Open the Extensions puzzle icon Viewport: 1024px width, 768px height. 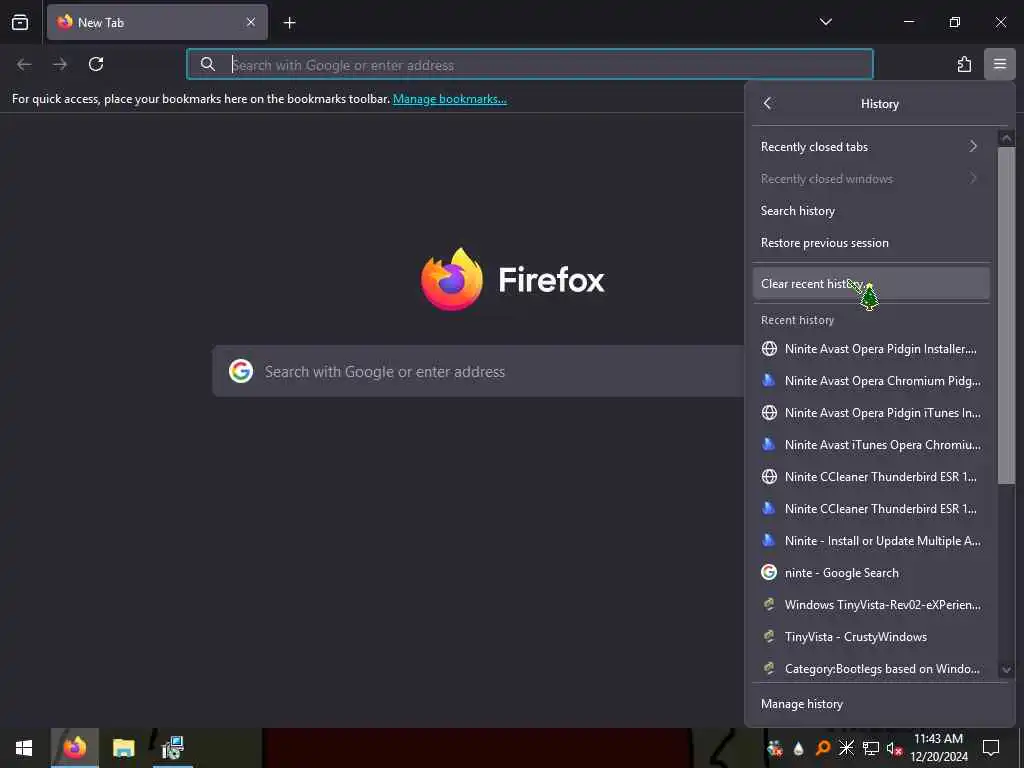(964, 64)
